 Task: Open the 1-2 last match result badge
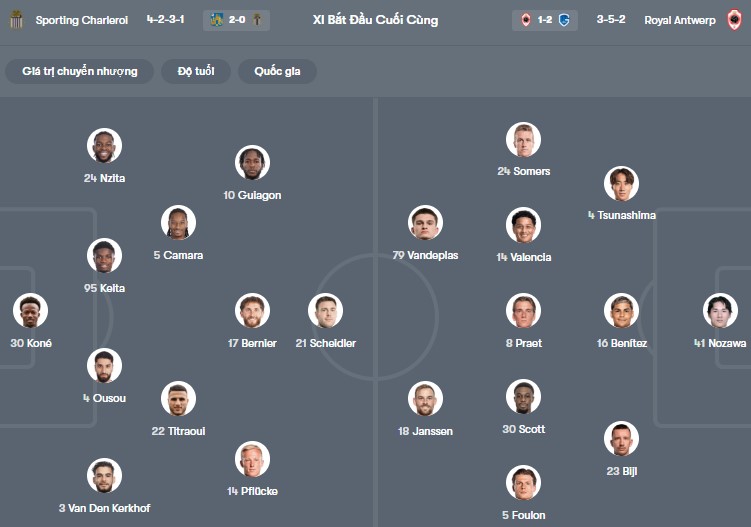click(544, 20)
